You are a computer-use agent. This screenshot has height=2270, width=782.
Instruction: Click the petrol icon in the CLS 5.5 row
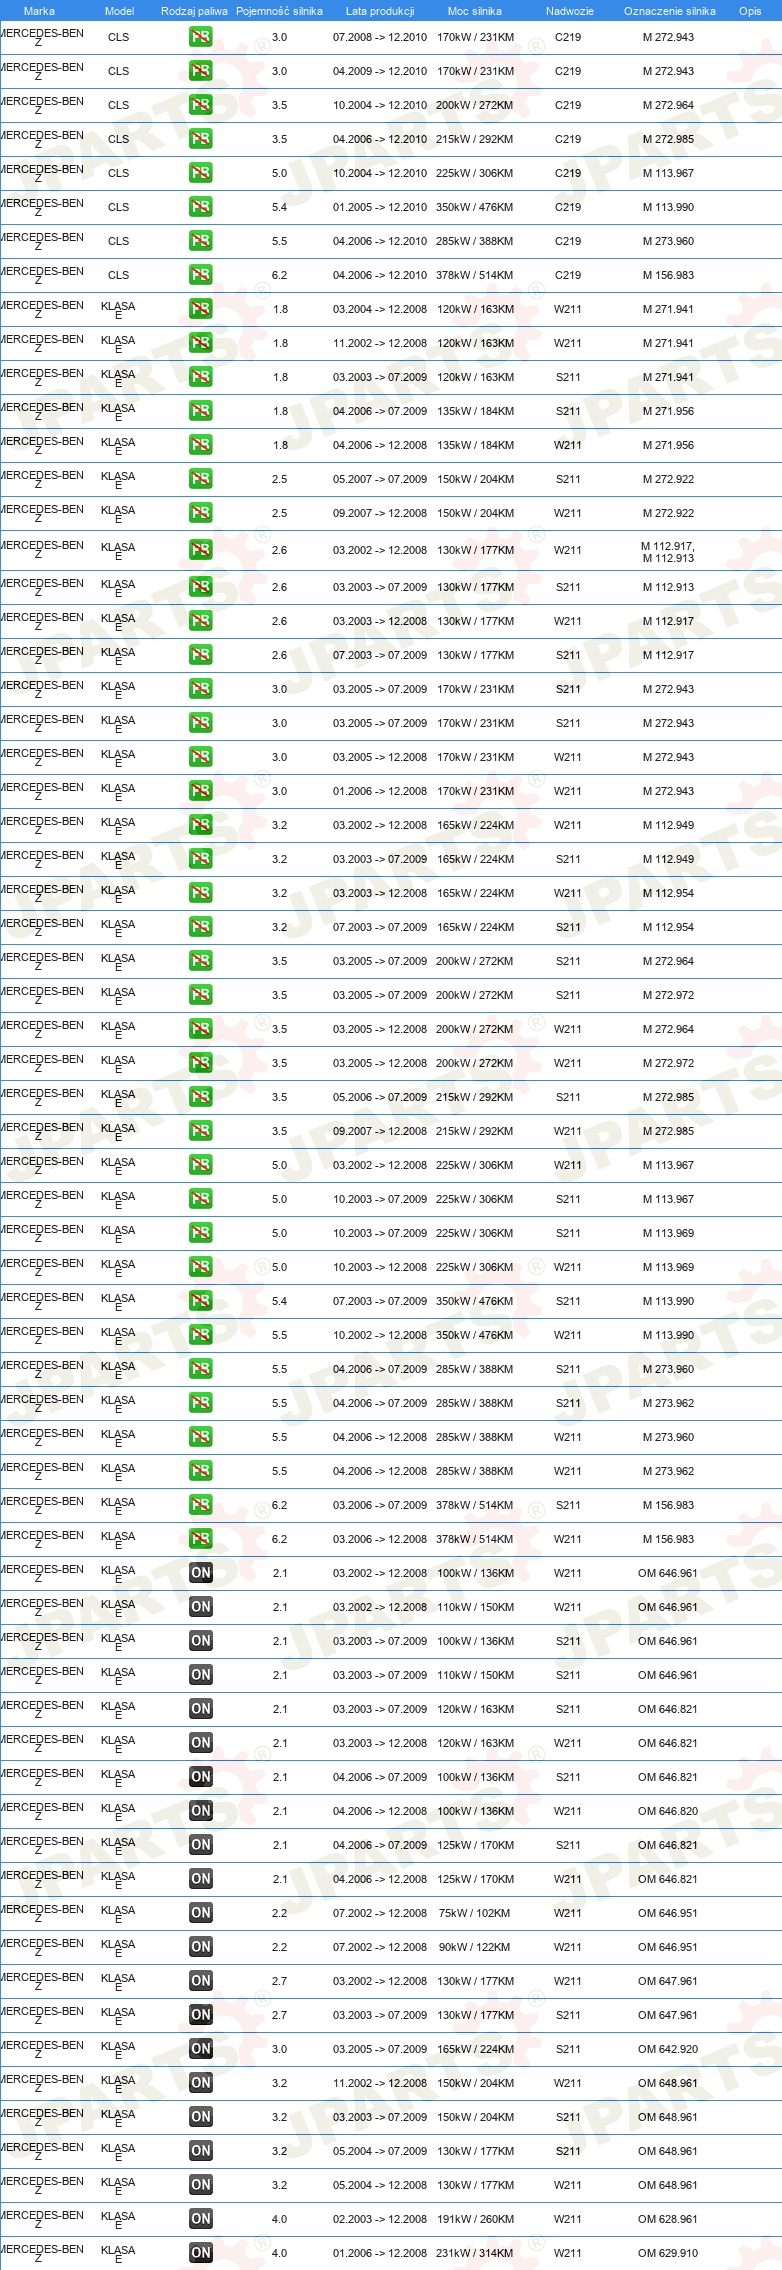[x=200, y=241]
